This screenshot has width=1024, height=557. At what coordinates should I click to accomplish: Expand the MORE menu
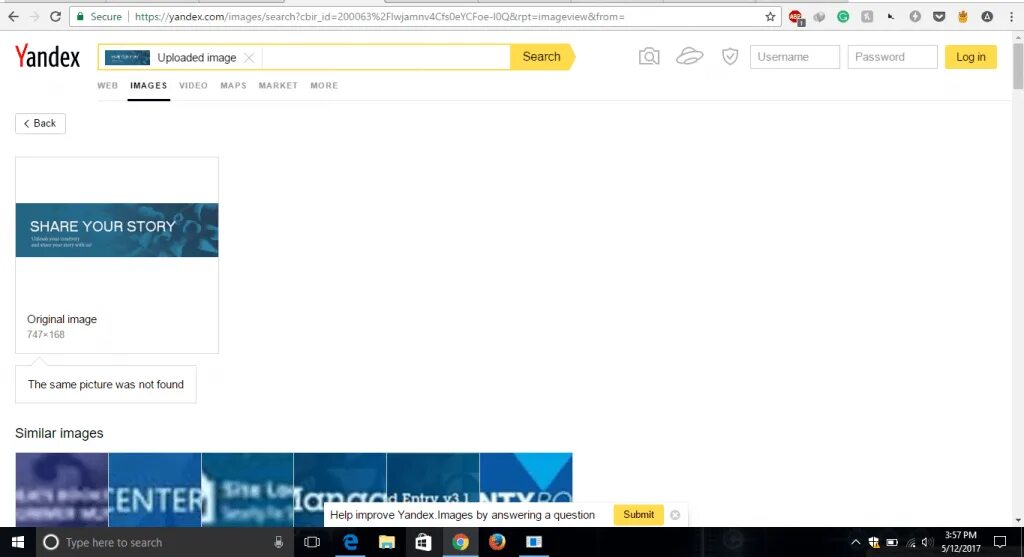324,86
